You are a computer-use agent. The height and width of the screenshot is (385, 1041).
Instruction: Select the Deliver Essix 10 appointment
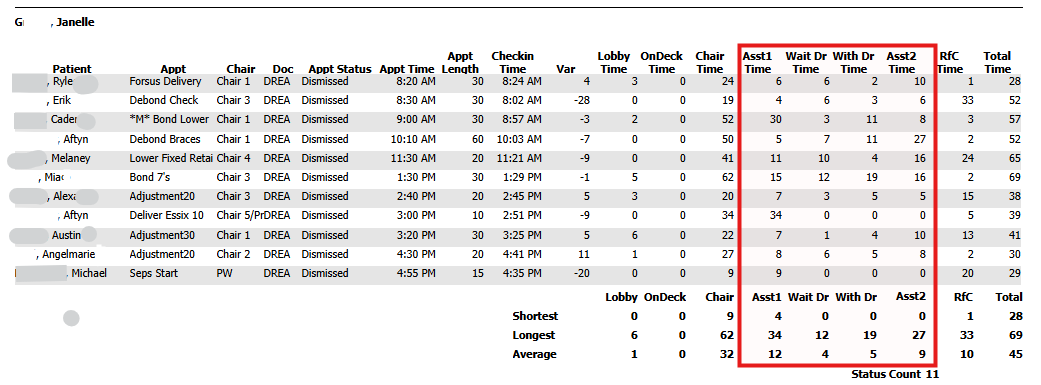coord(167,216)
